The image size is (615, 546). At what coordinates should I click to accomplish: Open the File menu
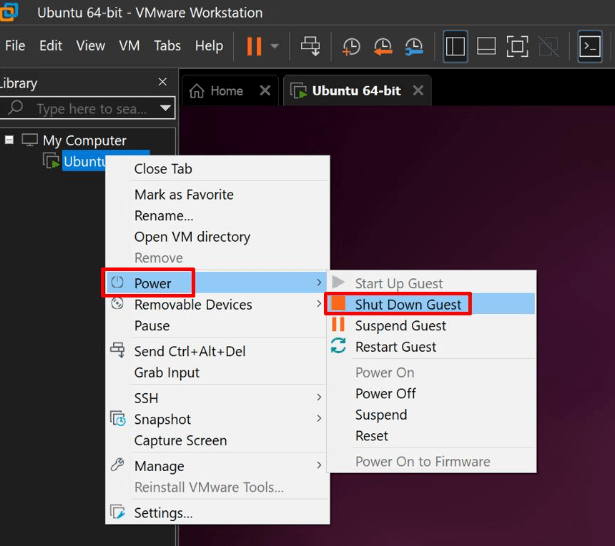click(x=15, y=46)
